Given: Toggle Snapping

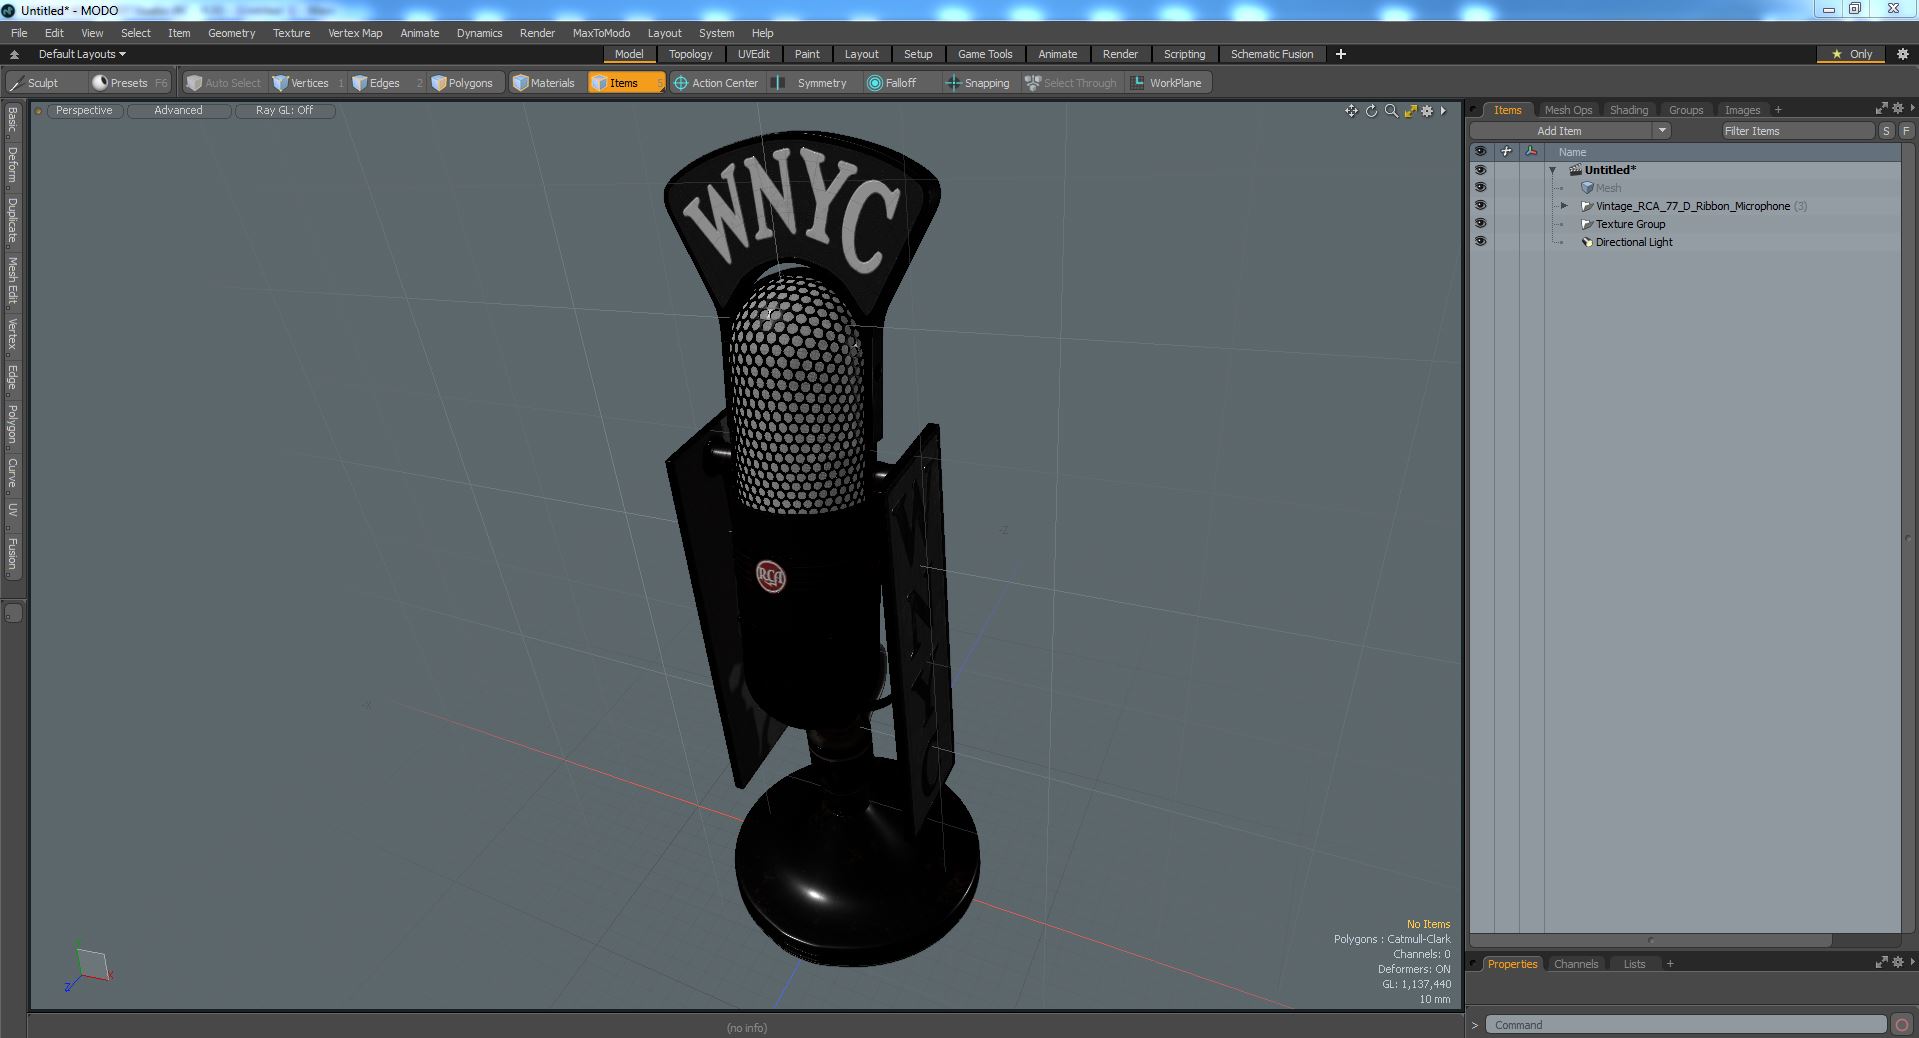Looking at the screenshot, I should click(x=979, y=83).
